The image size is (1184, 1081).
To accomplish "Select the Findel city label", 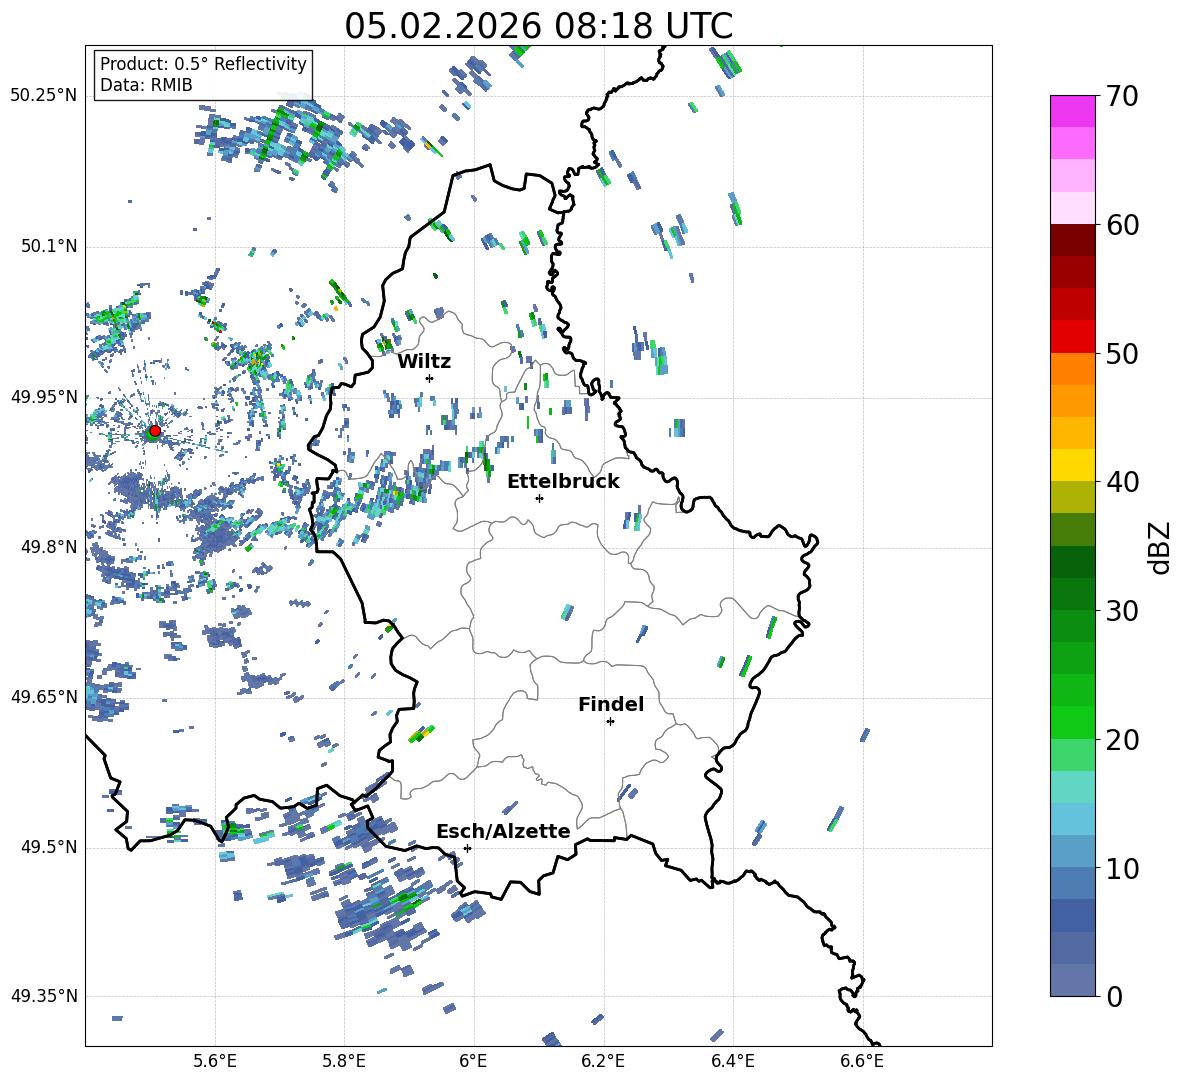I will point(611,704).
